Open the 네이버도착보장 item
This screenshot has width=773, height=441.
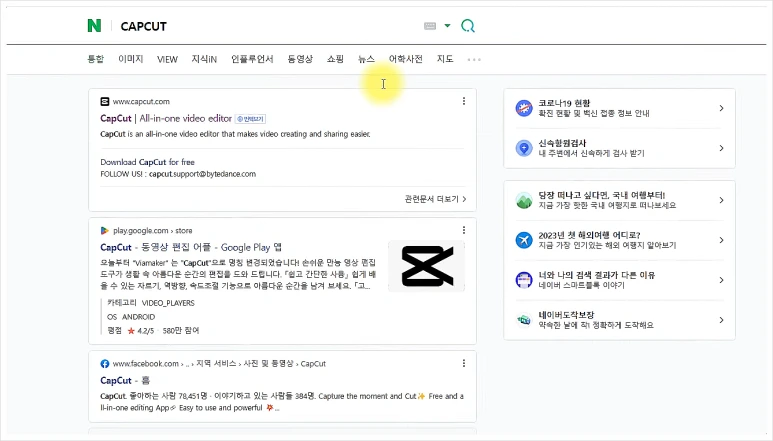tap(619, 320)
